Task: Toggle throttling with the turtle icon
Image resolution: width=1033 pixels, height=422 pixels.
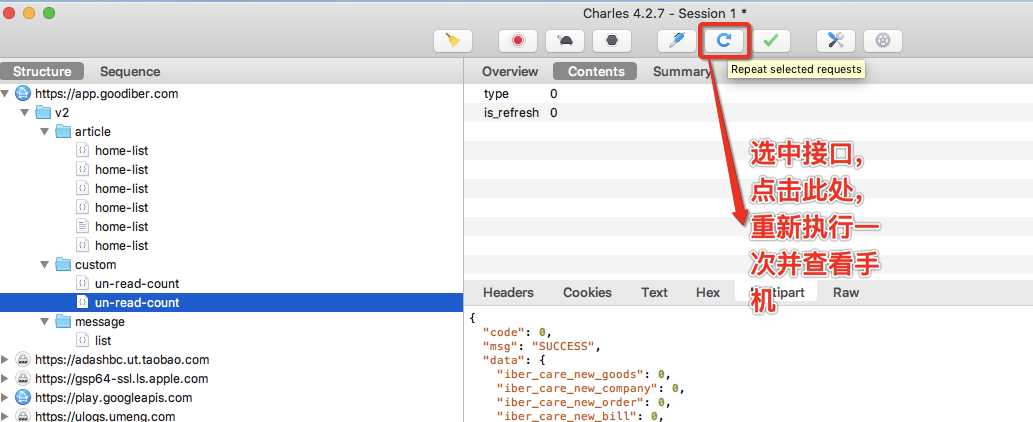Action: 565,41
